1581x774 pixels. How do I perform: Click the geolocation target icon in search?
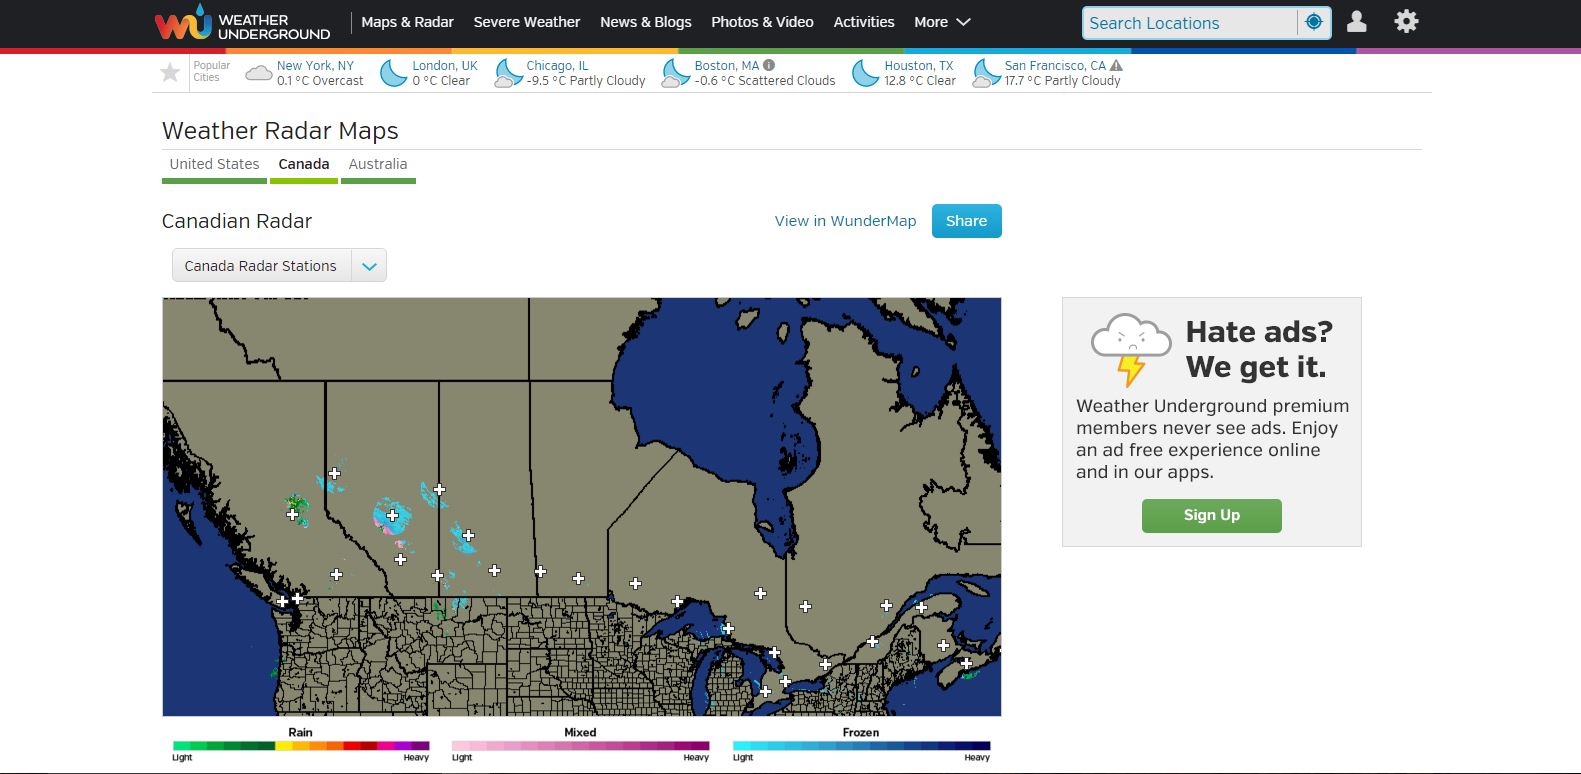pyautogui.click(x=1314, y=22)
